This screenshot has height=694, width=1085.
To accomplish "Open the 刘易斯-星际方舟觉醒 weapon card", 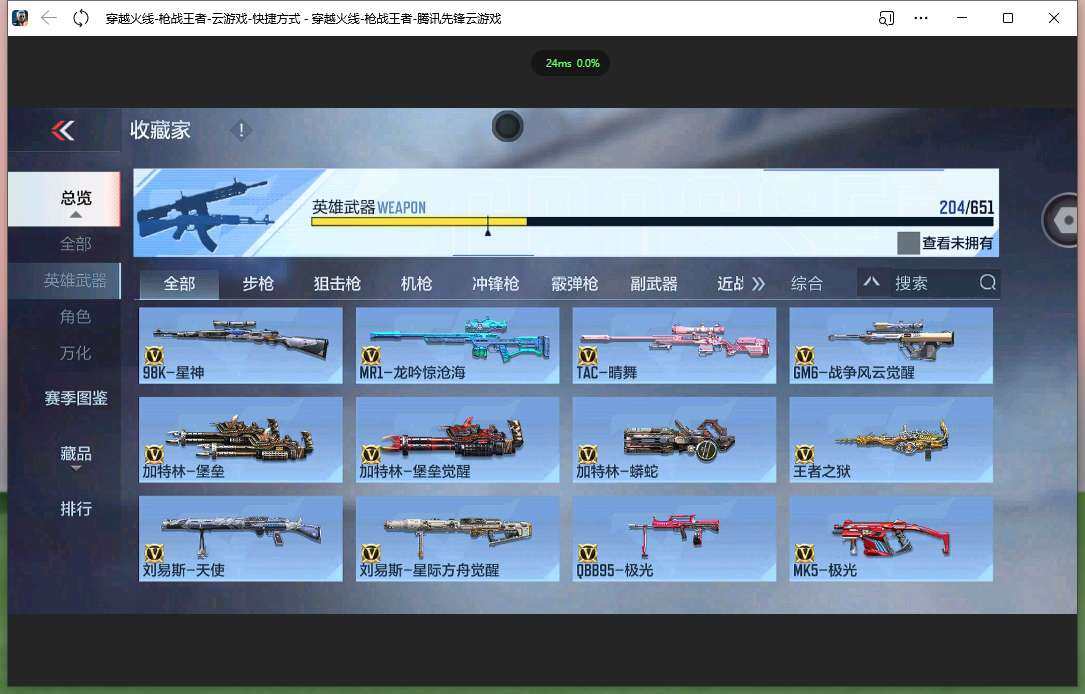I will click(x=457, y=538).
